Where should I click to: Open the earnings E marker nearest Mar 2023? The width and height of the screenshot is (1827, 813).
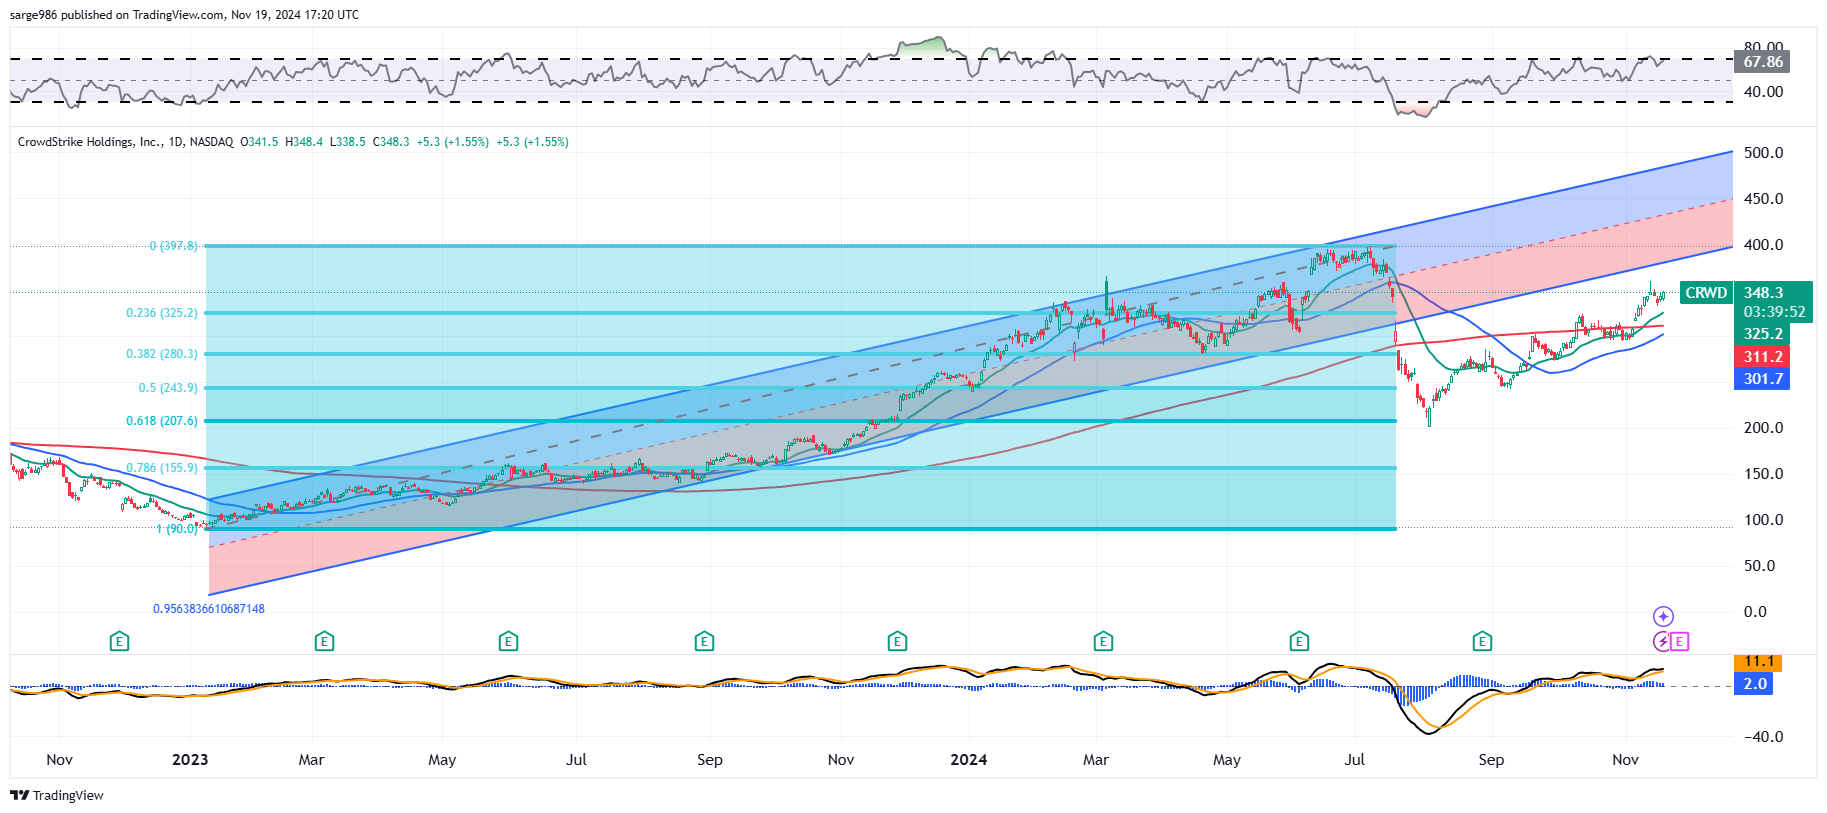pyautogui.click(x=324, y=641)
